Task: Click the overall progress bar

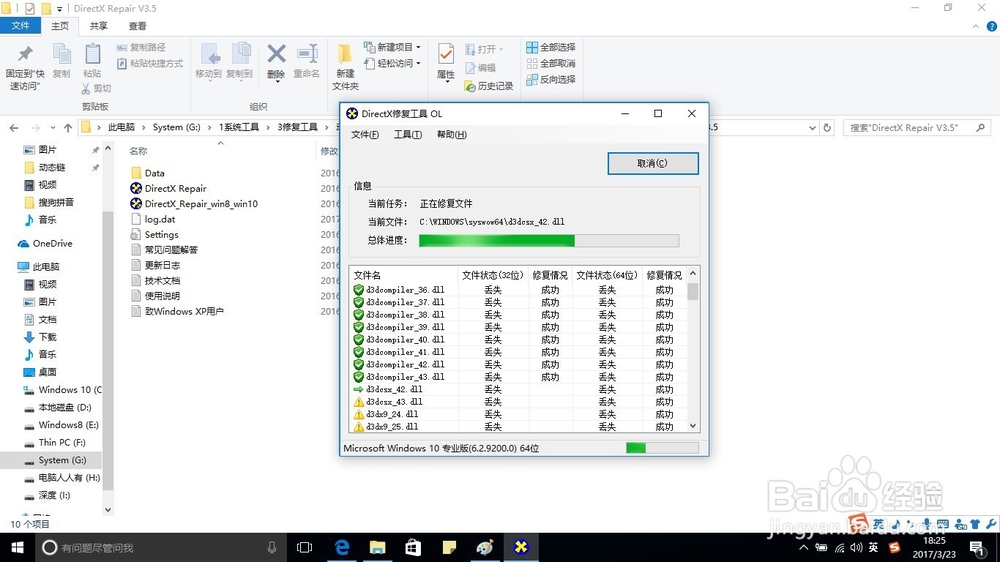Action: [548, 240]
